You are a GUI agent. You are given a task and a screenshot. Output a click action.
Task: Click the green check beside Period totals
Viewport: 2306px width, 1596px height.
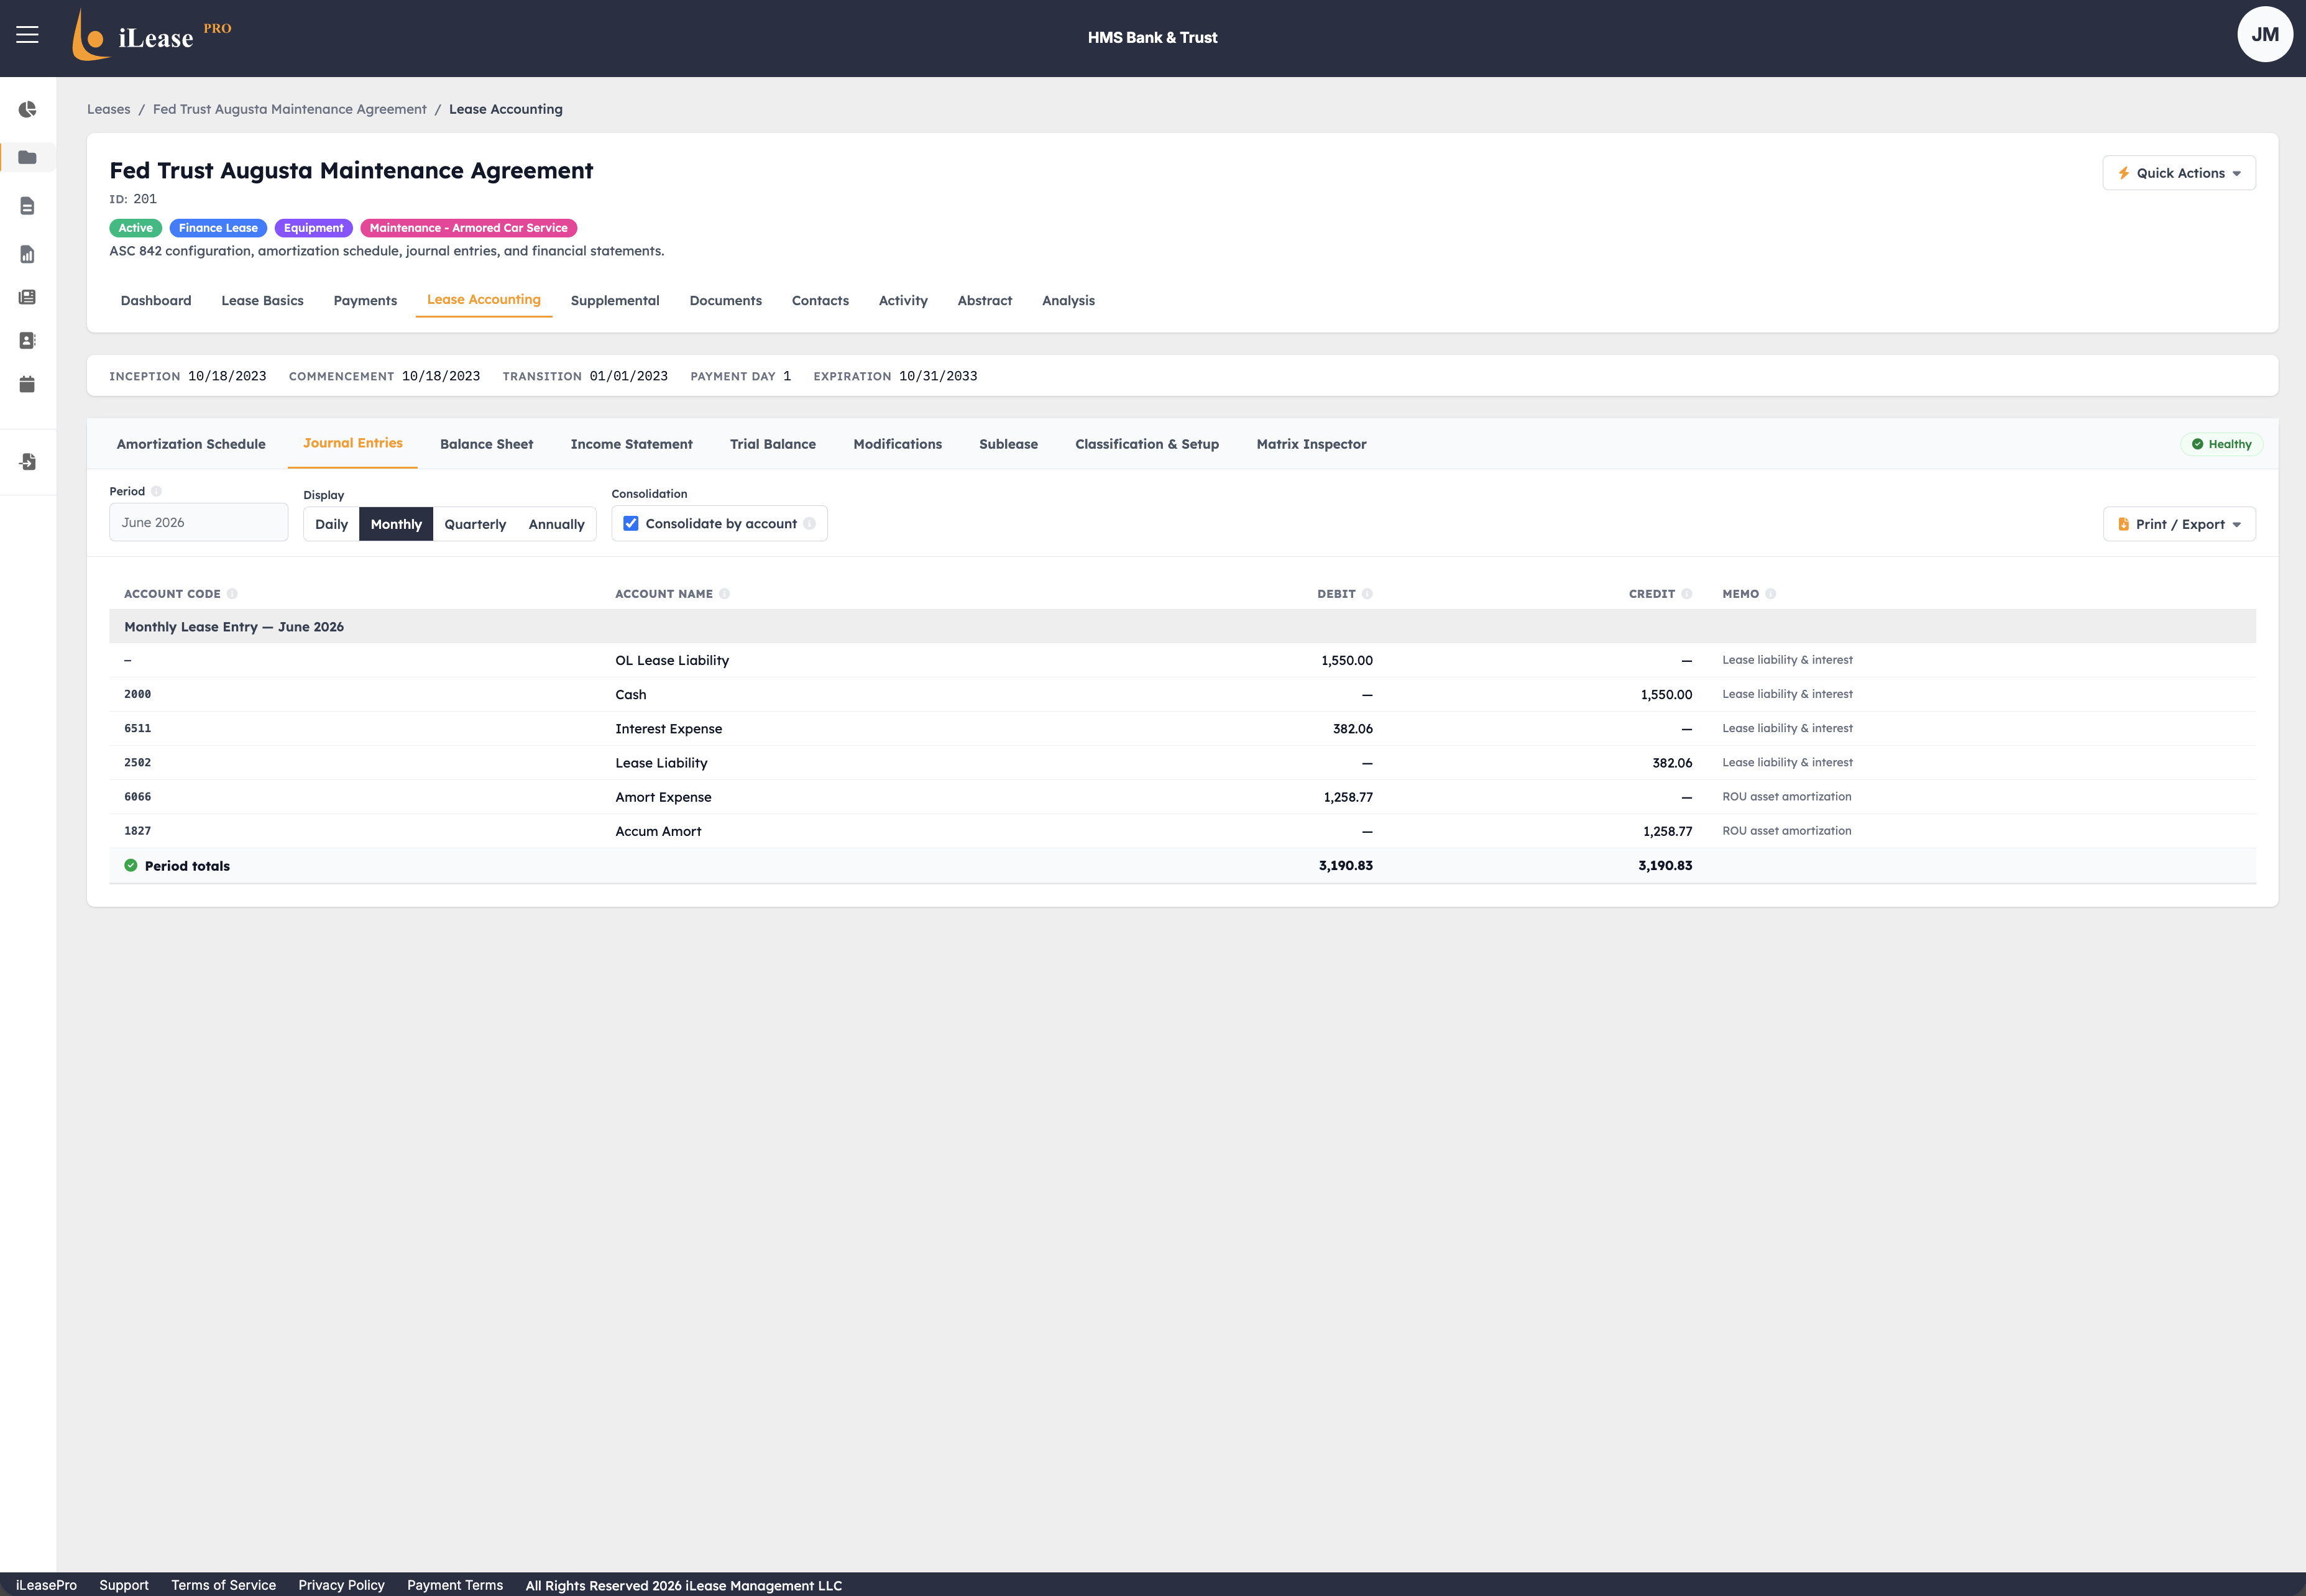tap(131, 866)
